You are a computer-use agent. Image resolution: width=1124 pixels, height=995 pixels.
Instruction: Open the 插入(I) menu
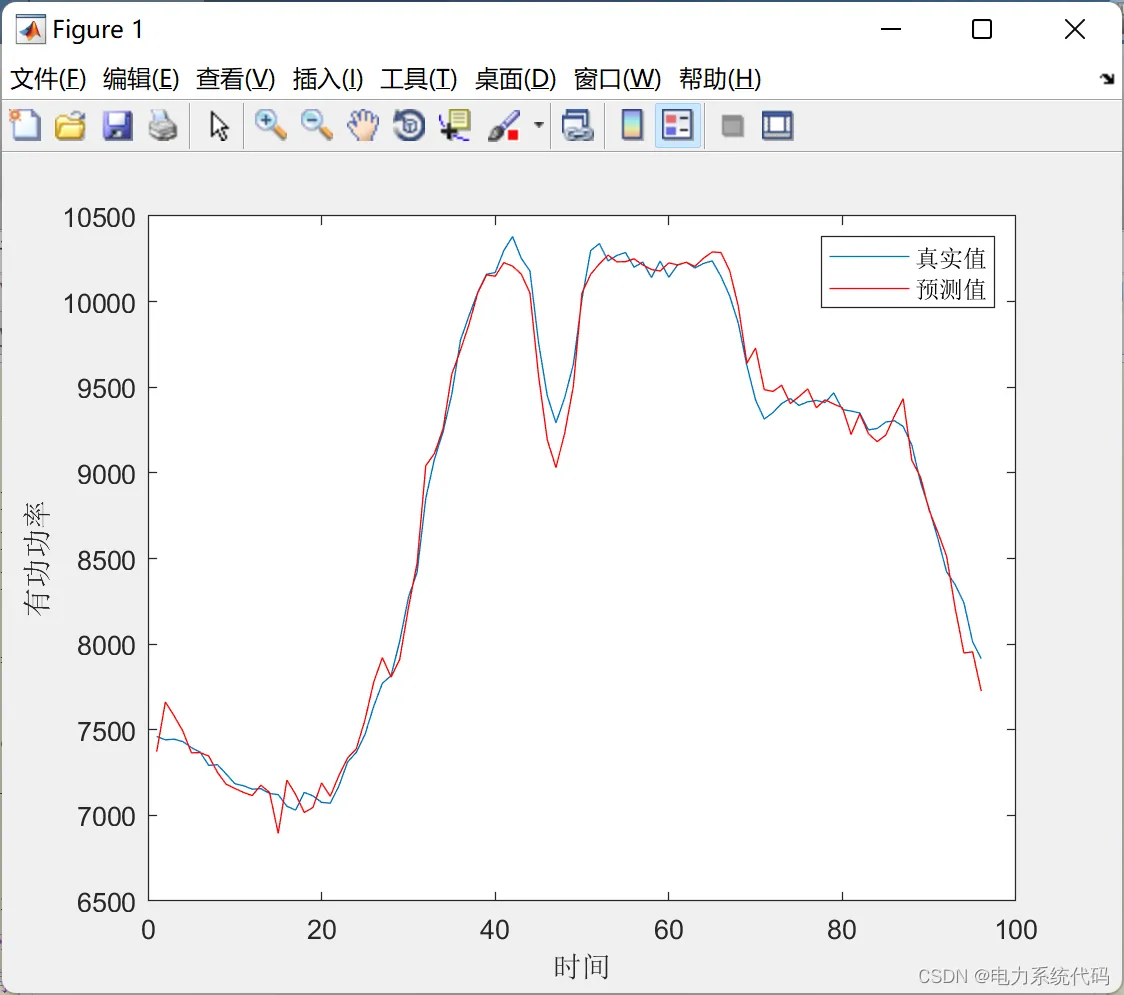click(x=328, y=79)
